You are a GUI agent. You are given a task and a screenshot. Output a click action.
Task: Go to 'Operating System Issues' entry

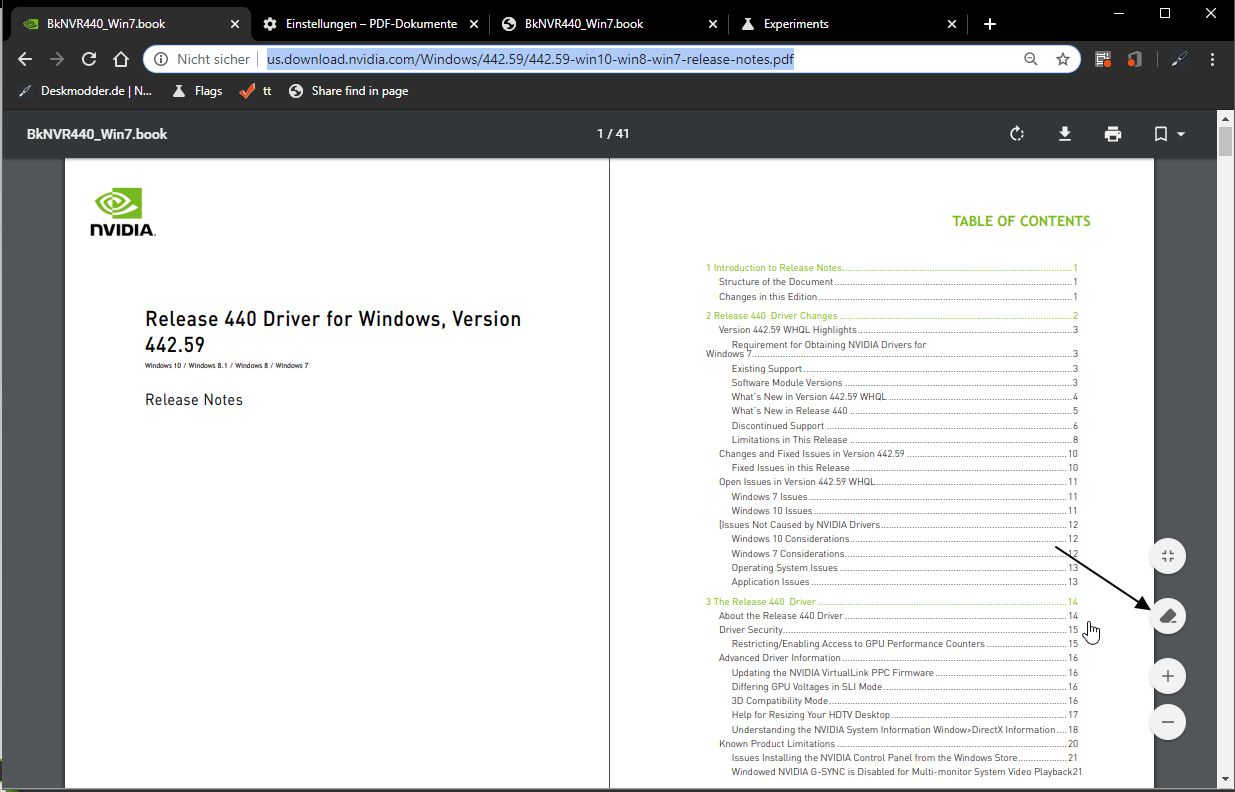pos(904,568)
